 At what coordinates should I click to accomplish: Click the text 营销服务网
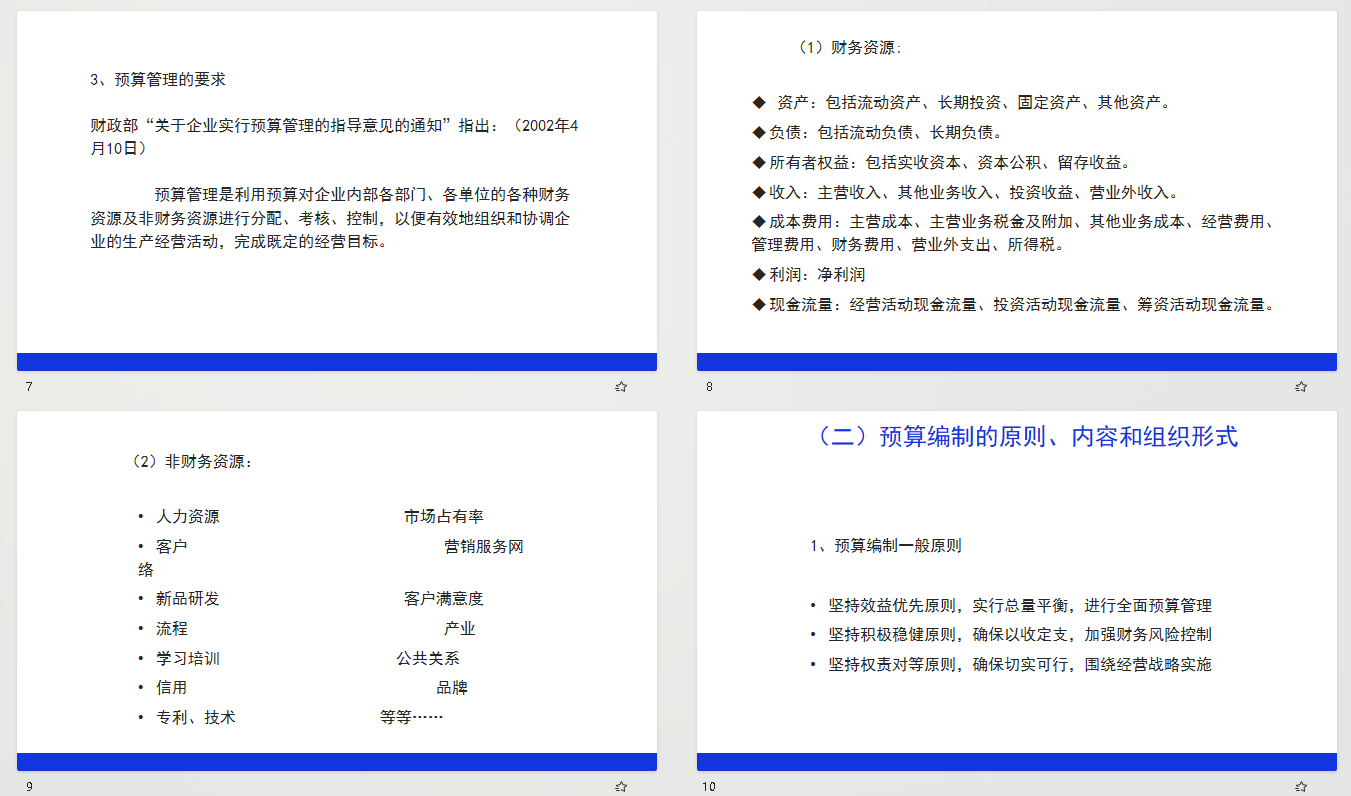pyautogui.click(x=484, y=546)
